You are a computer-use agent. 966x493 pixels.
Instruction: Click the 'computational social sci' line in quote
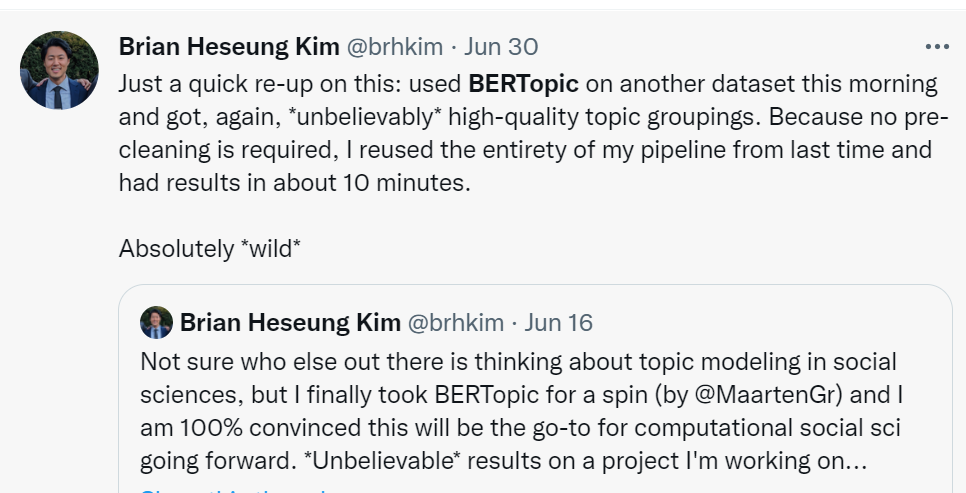click(520, 428)
